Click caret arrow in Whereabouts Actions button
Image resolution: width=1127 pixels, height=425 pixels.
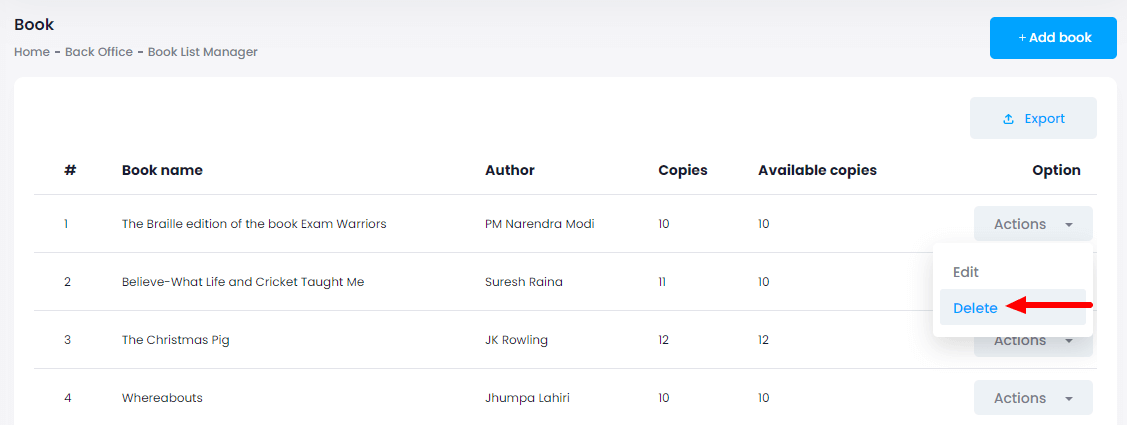click(x=1068, y=399)
